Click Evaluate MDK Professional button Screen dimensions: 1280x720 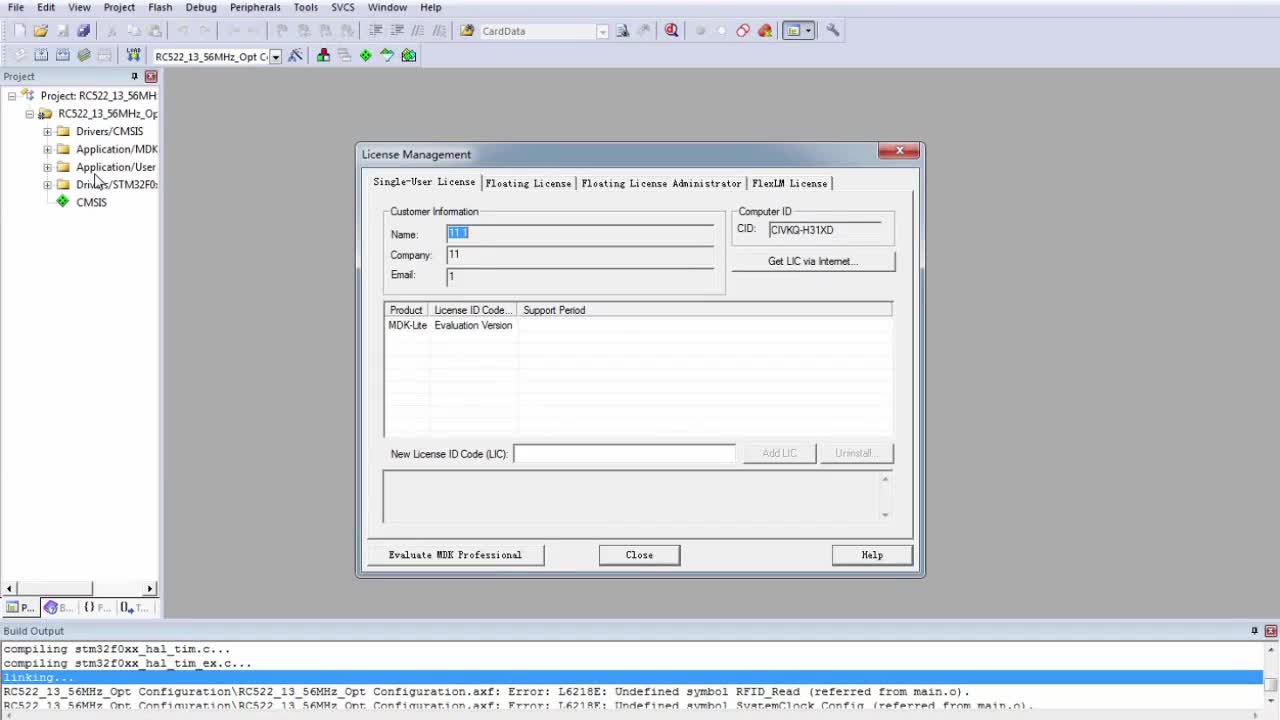coord(455,555)
